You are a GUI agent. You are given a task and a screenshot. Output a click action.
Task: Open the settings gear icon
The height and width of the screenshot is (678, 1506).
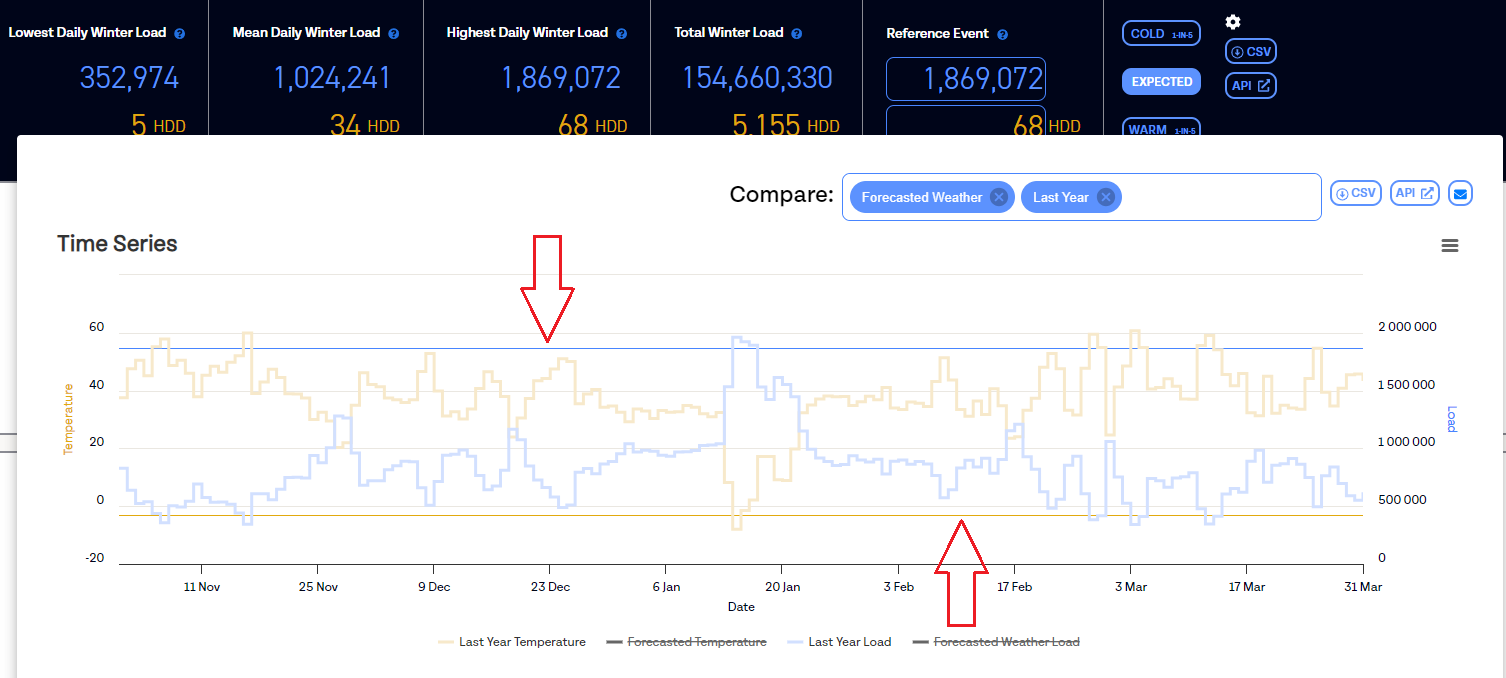click(x=1232, y=22)
